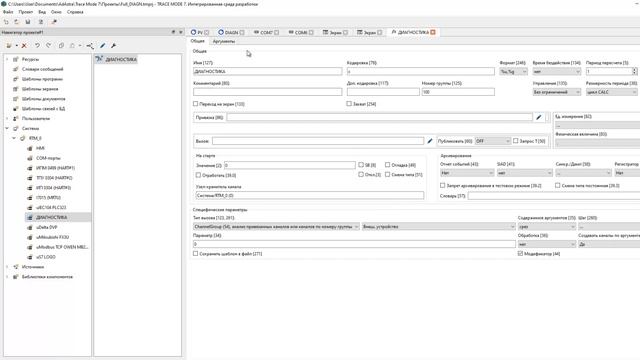The height and width of the screenshot is (360, 640).
Task: Click the 'Период пересчета' spinner arrows
Action: pyautogui.click(x=634, y=71)
